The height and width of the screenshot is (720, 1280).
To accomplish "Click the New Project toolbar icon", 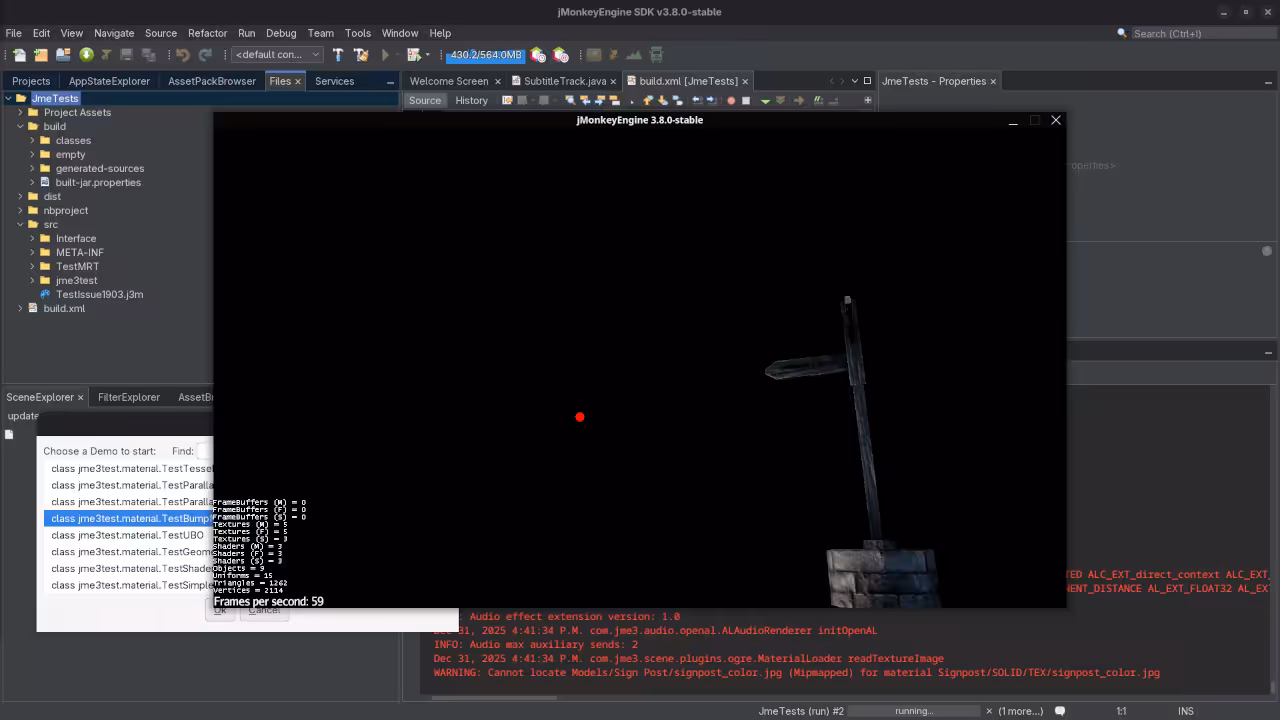I will [41, 55].
